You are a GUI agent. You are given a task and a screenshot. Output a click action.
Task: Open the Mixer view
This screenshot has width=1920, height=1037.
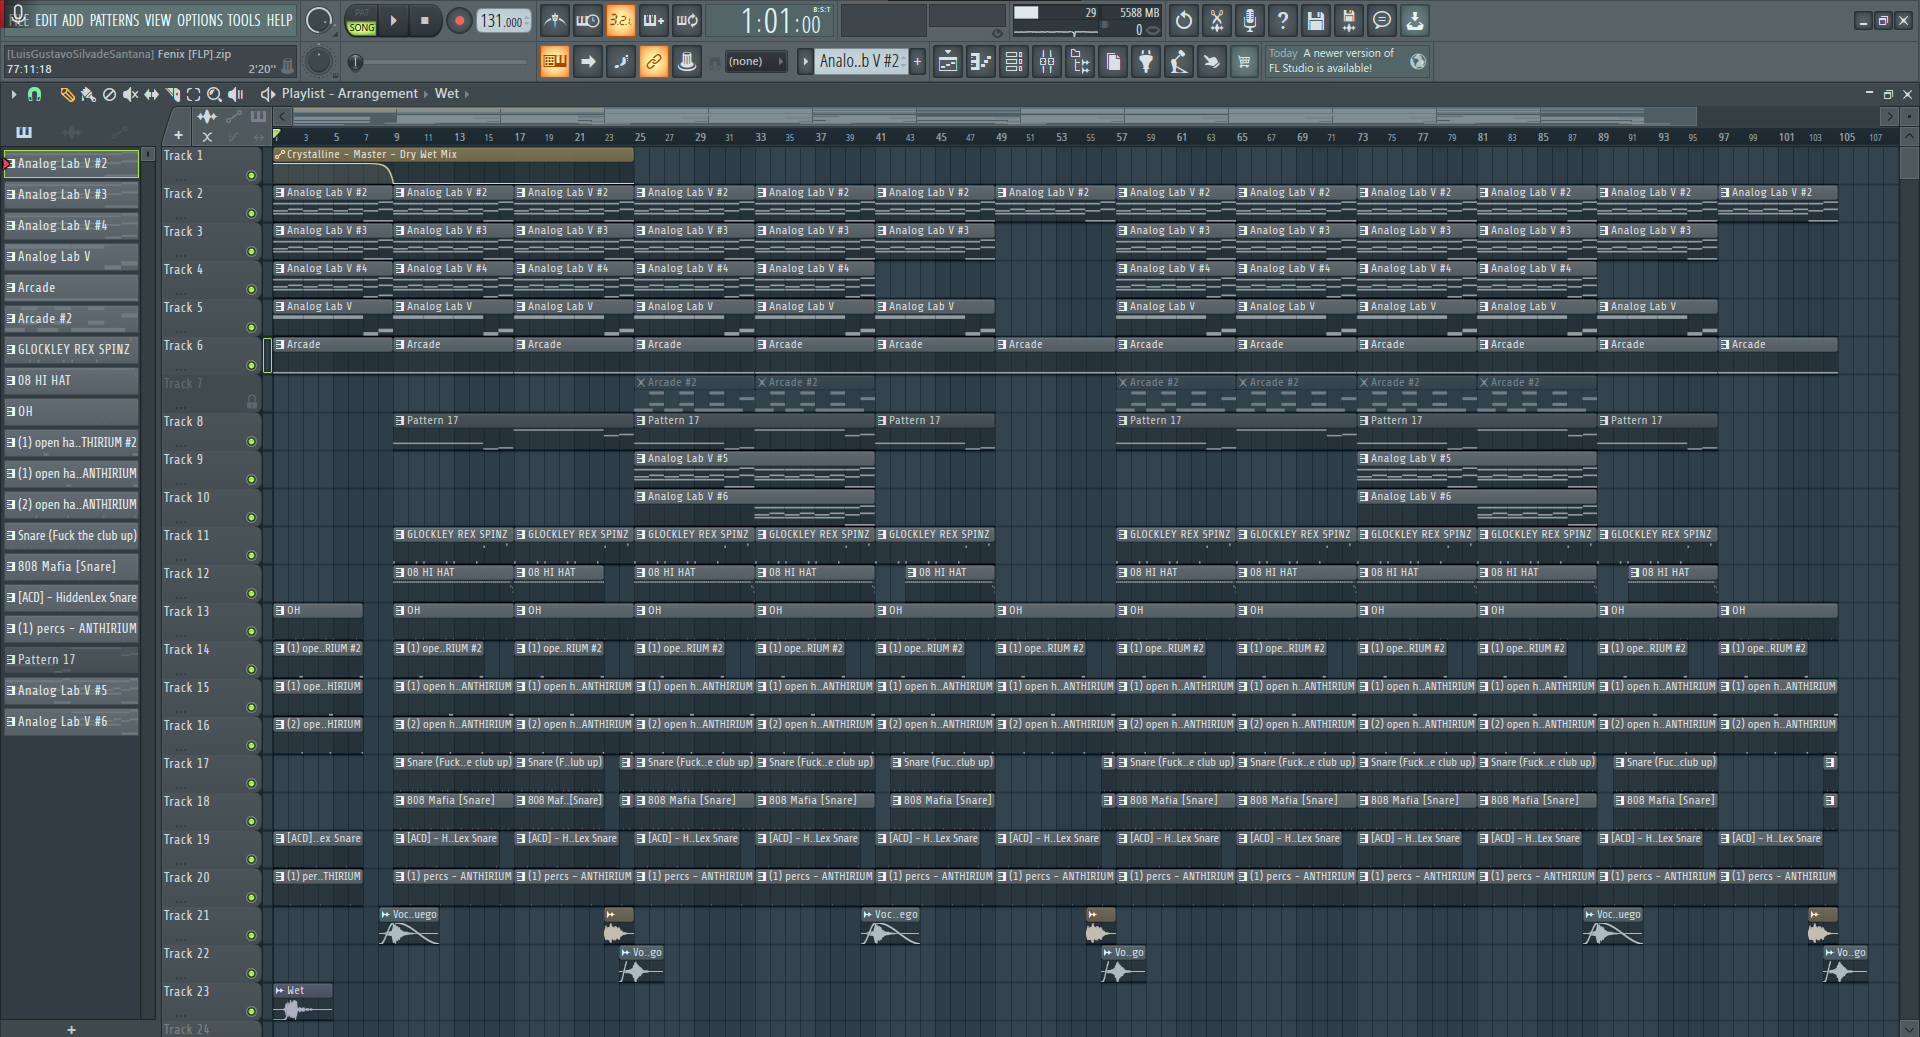1047,62
